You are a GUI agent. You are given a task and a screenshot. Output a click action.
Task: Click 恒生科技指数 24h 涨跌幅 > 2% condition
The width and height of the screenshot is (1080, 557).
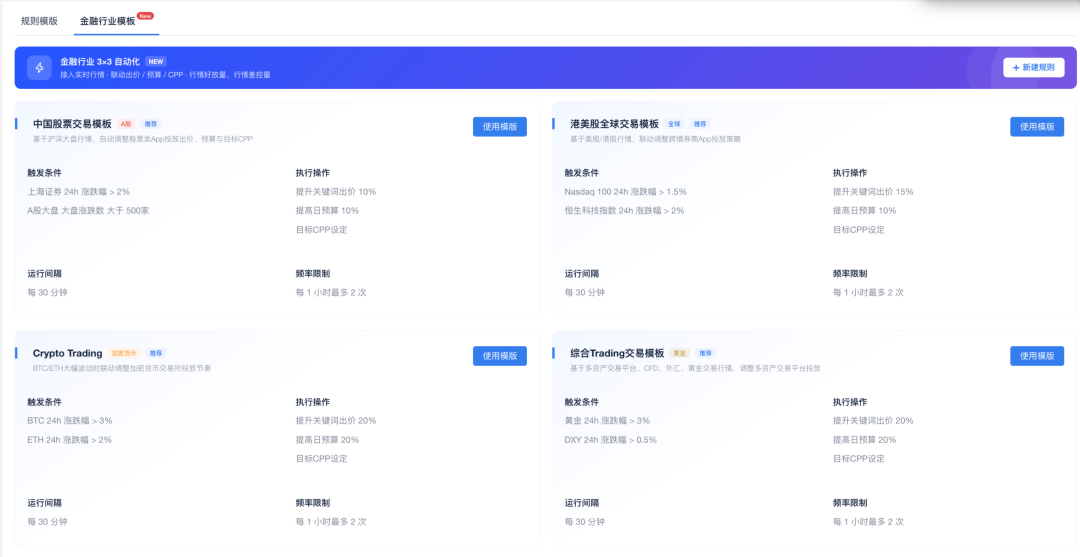(624, 211)
